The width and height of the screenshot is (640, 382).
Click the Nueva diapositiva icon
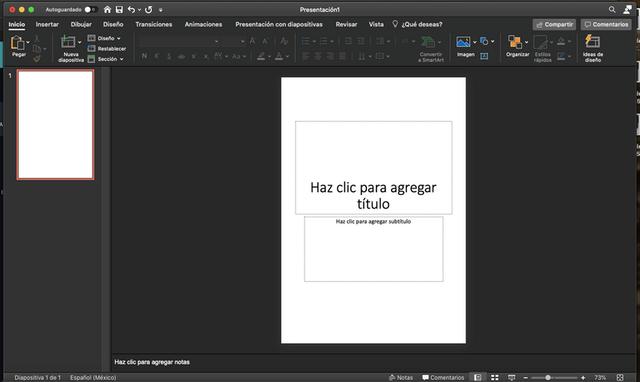(68, 42)
